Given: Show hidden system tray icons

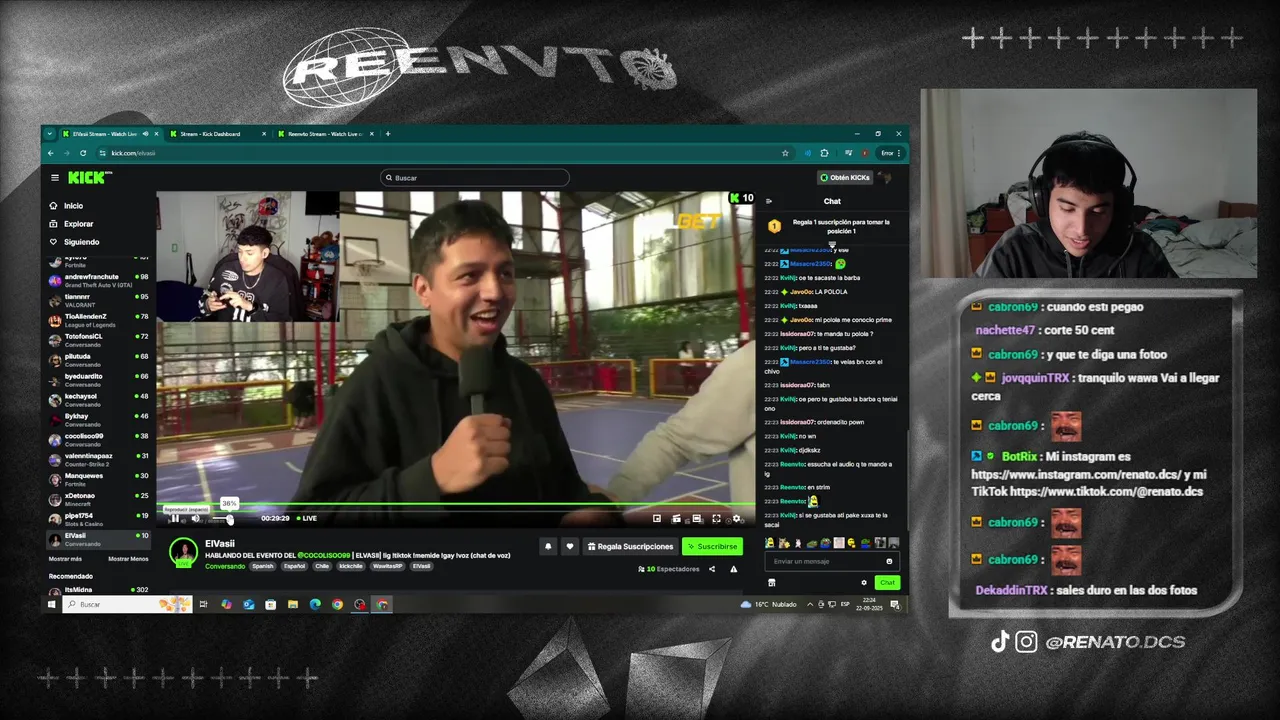Looking at the screenshot, I should 810,604.
